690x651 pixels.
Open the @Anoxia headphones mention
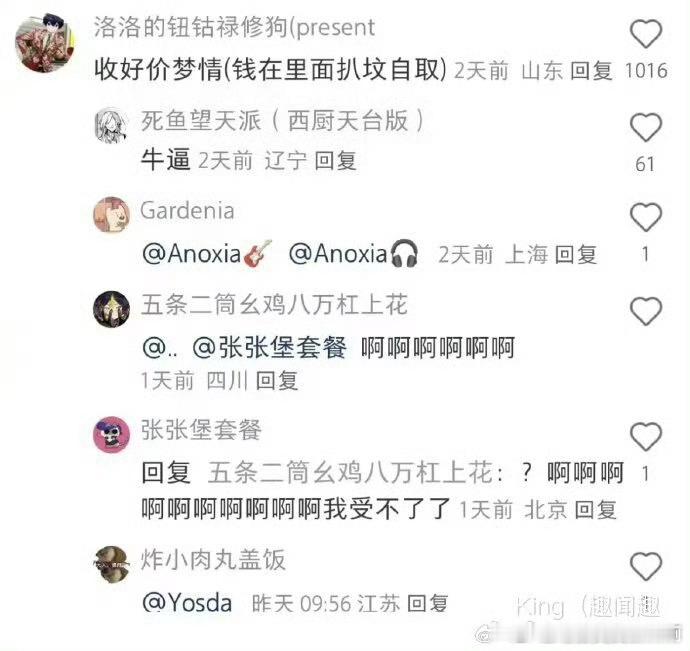[x=353, y=254]
